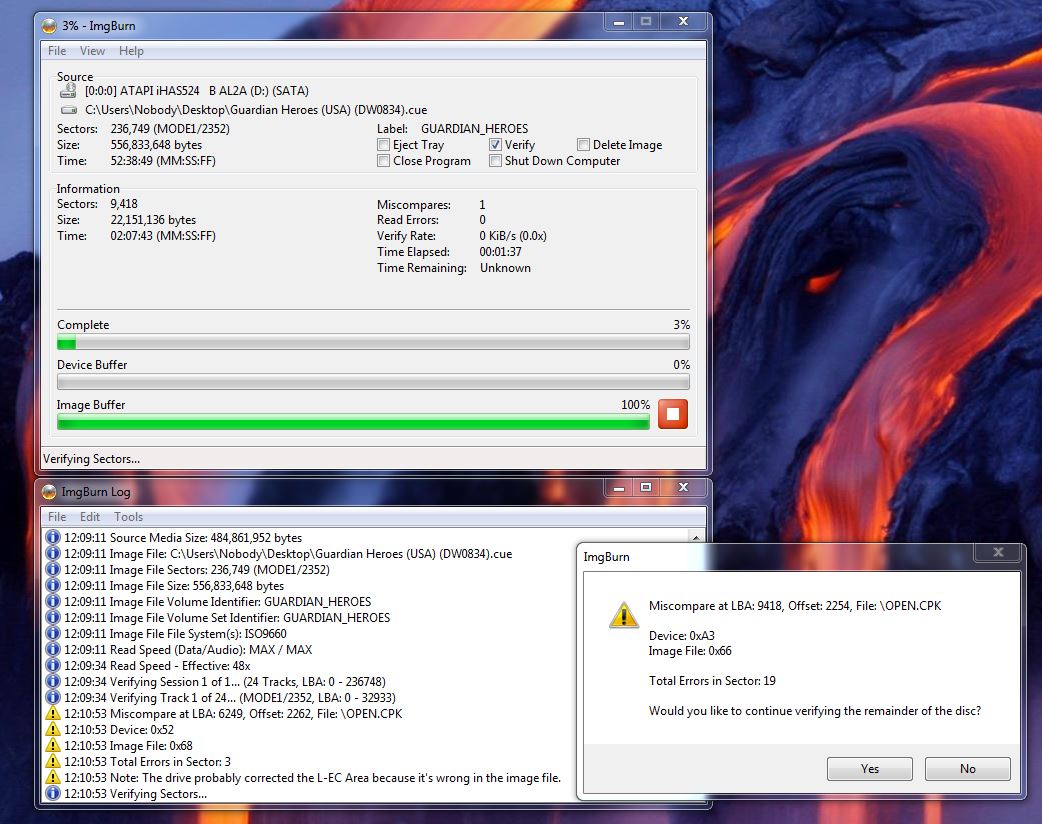Click the 'Verifying Sectors...' status bar text
The height and width of the screenshot is (824, 1042).
(x=92, y=459)
